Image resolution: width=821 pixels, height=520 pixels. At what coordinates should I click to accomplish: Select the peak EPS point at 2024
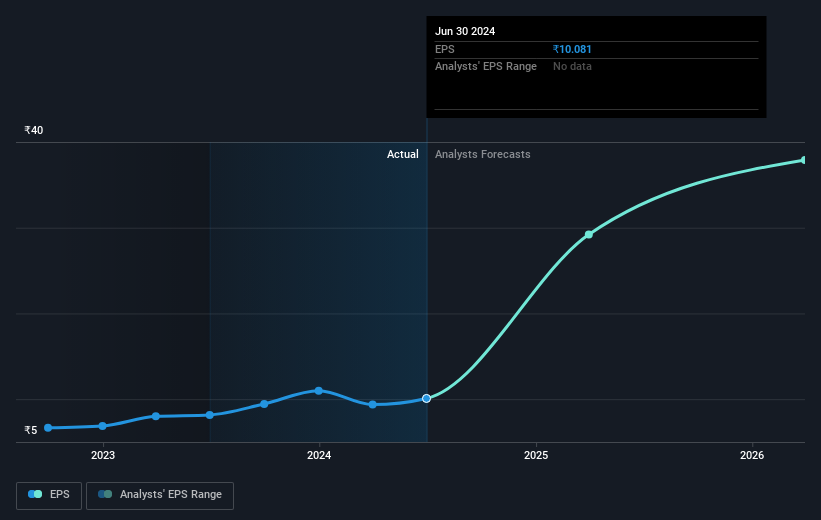[x=319, y=391]
